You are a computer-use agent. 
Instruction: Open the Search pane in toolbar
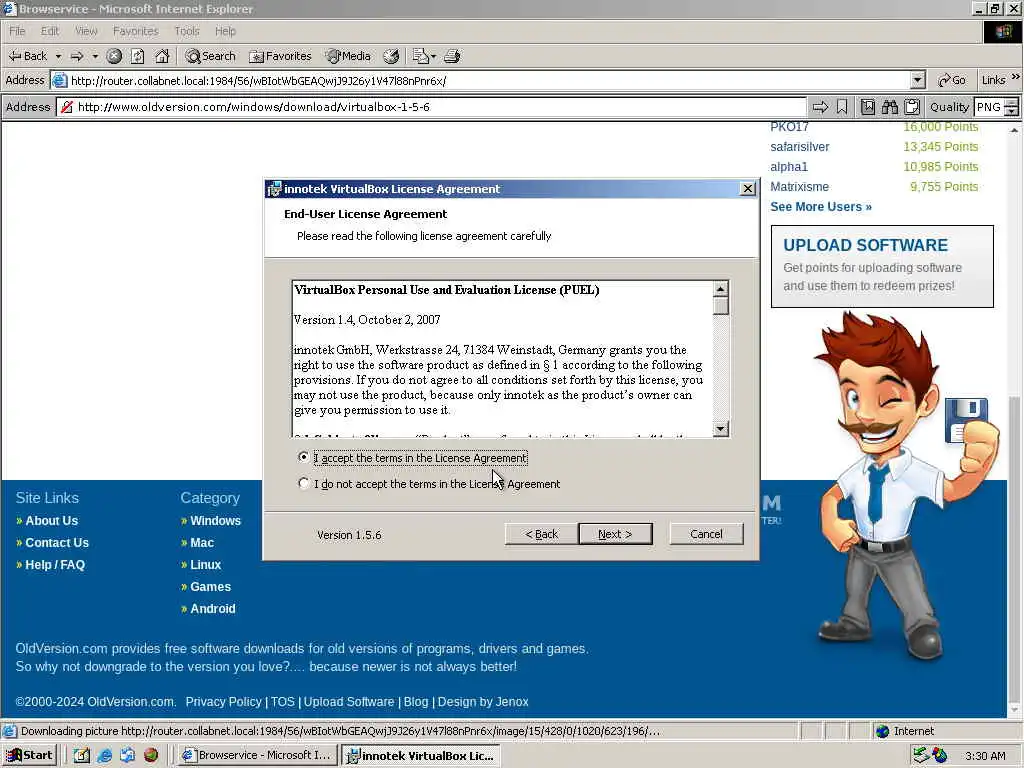210,56
